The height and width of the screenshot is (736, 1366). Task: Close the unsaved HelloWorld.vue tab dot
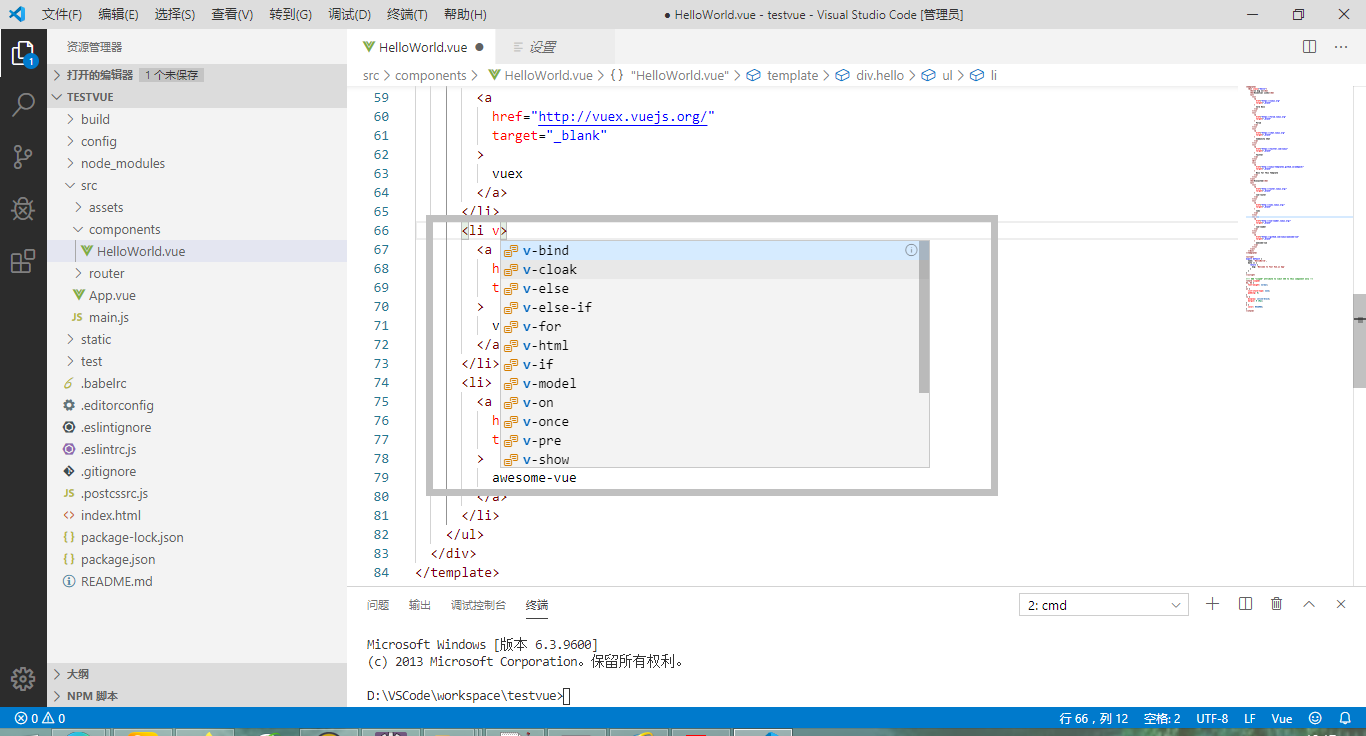479,47
